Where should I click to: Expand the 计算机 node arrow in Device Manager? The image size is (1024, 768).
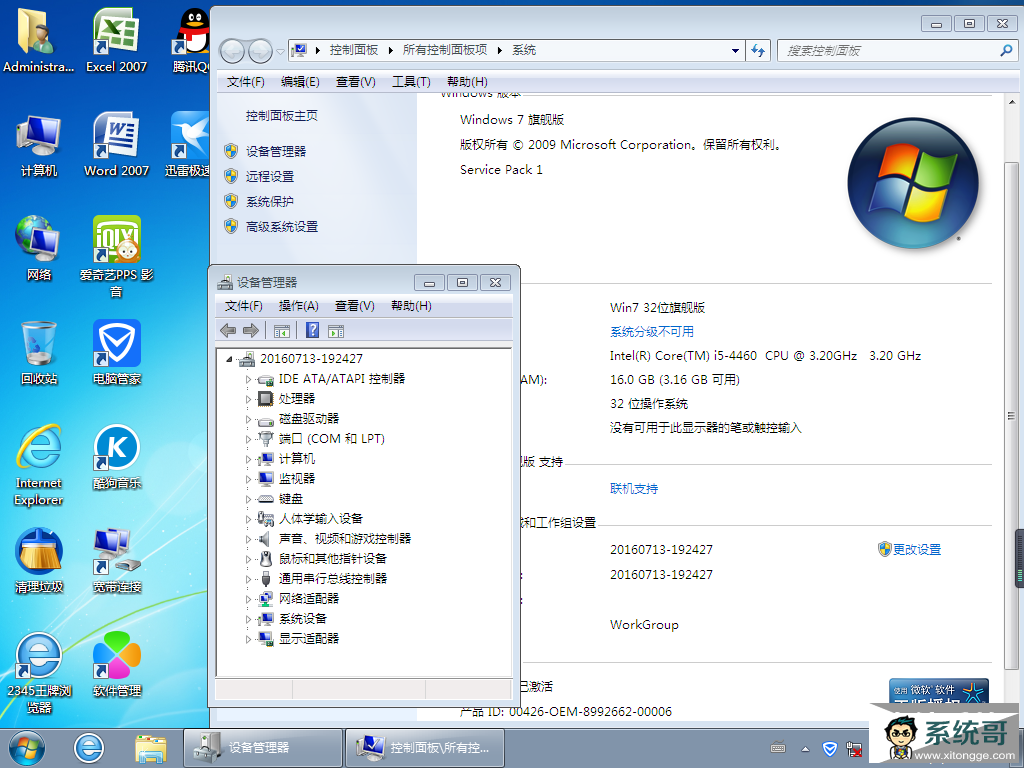(248, 459)
